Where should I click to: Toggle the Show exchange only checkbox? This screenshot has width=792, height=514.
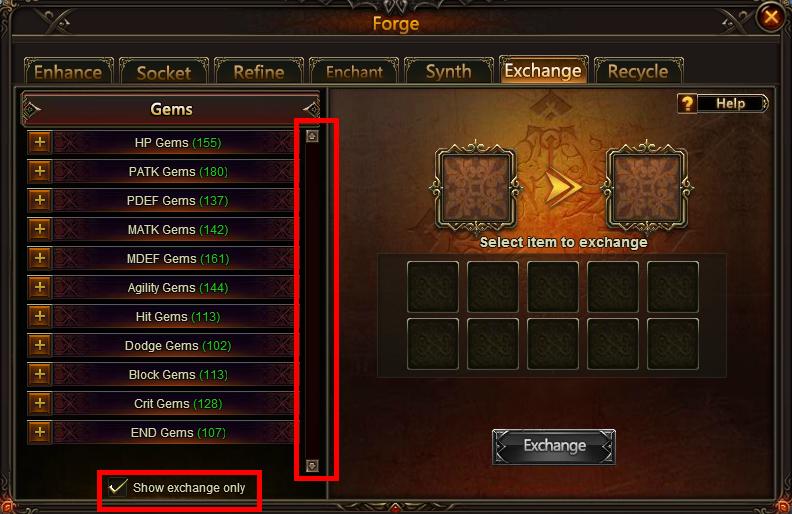point(118,487)
